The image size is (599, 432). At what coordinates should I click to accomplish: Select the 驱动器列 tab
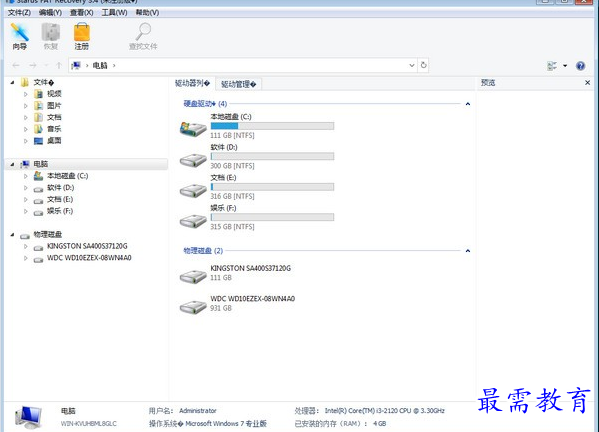(x=192, y=83)
